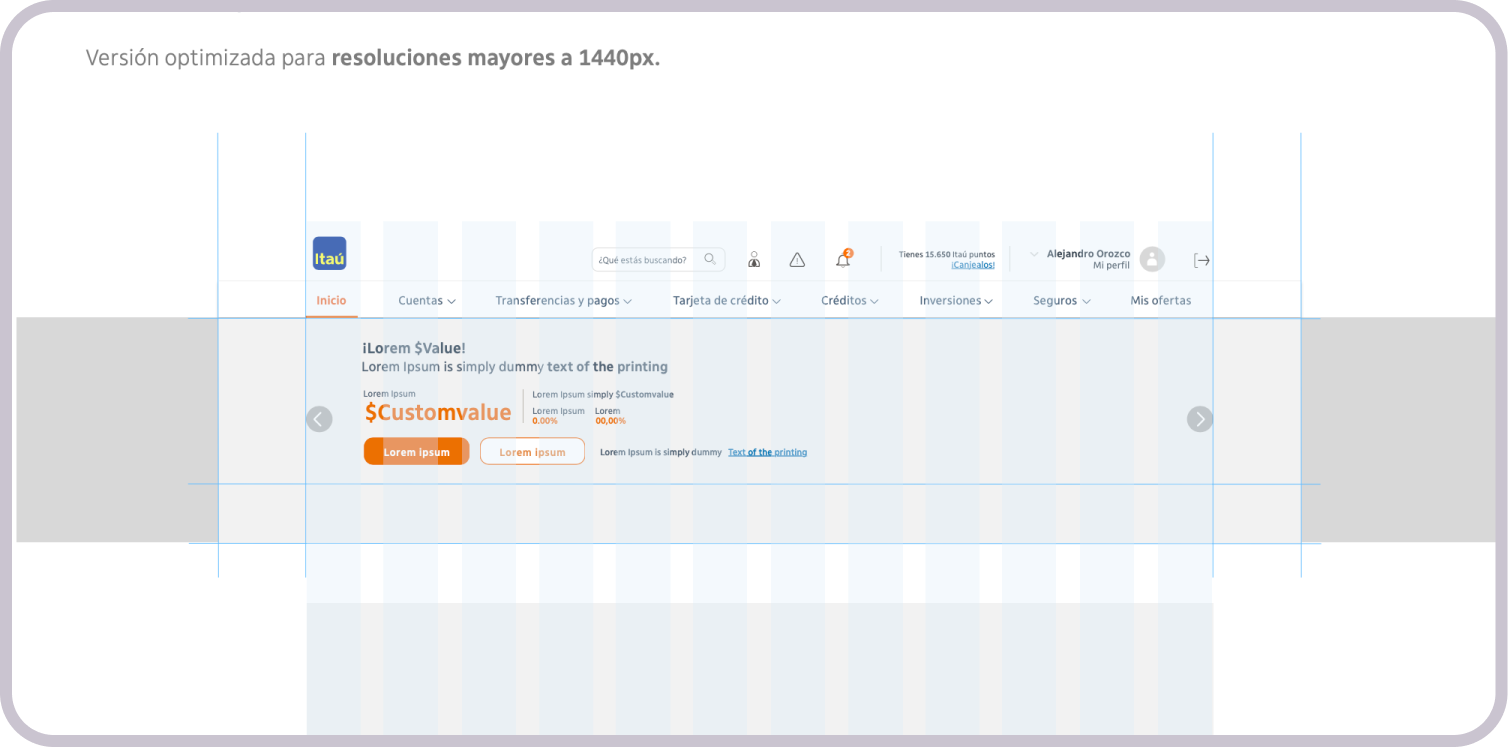
Task: Open the profile avatar icon
Action: point(1152,259)
